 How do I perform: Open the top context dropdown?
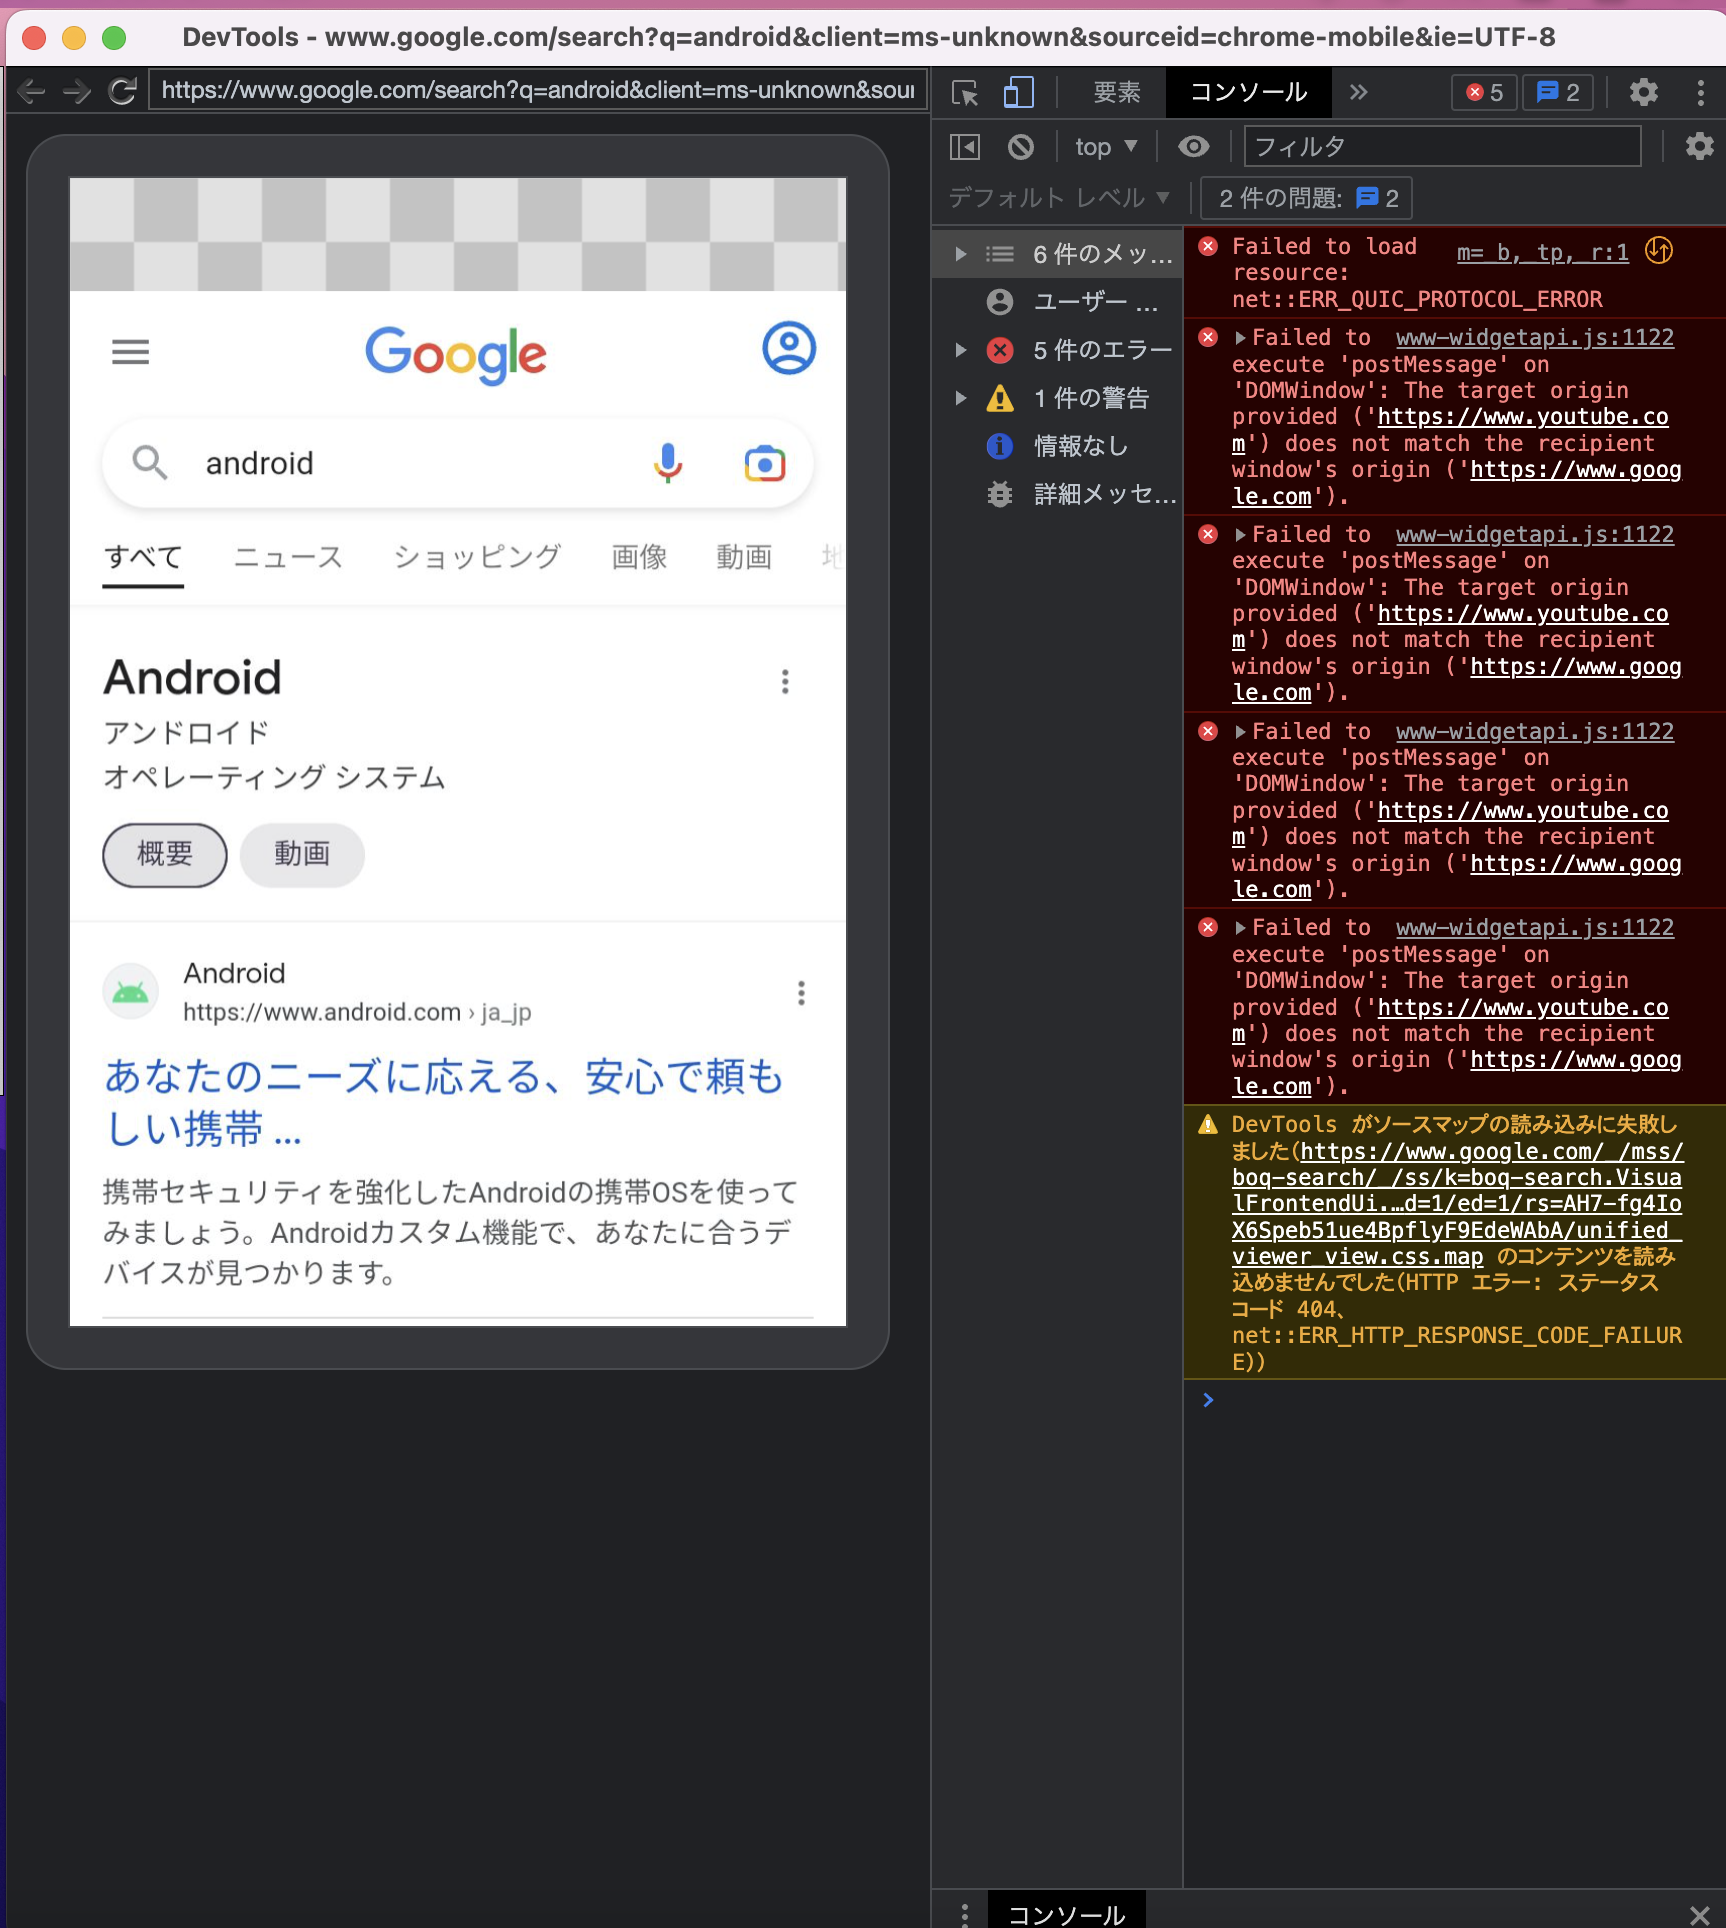(1106, 147)
